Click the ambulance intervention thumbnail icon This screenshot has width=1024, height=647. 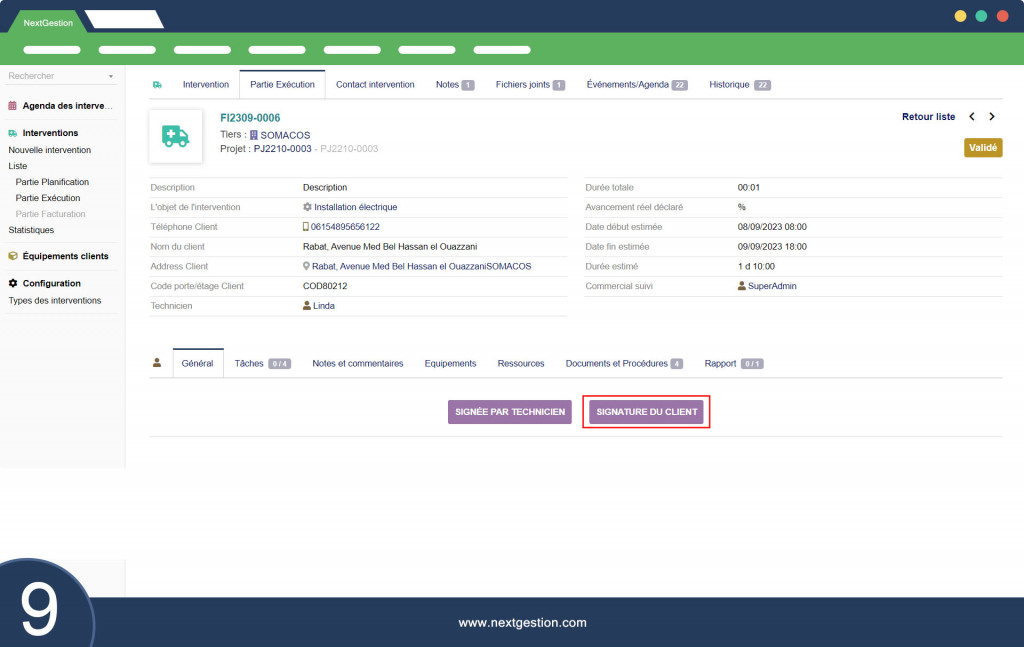click(175, 136)
